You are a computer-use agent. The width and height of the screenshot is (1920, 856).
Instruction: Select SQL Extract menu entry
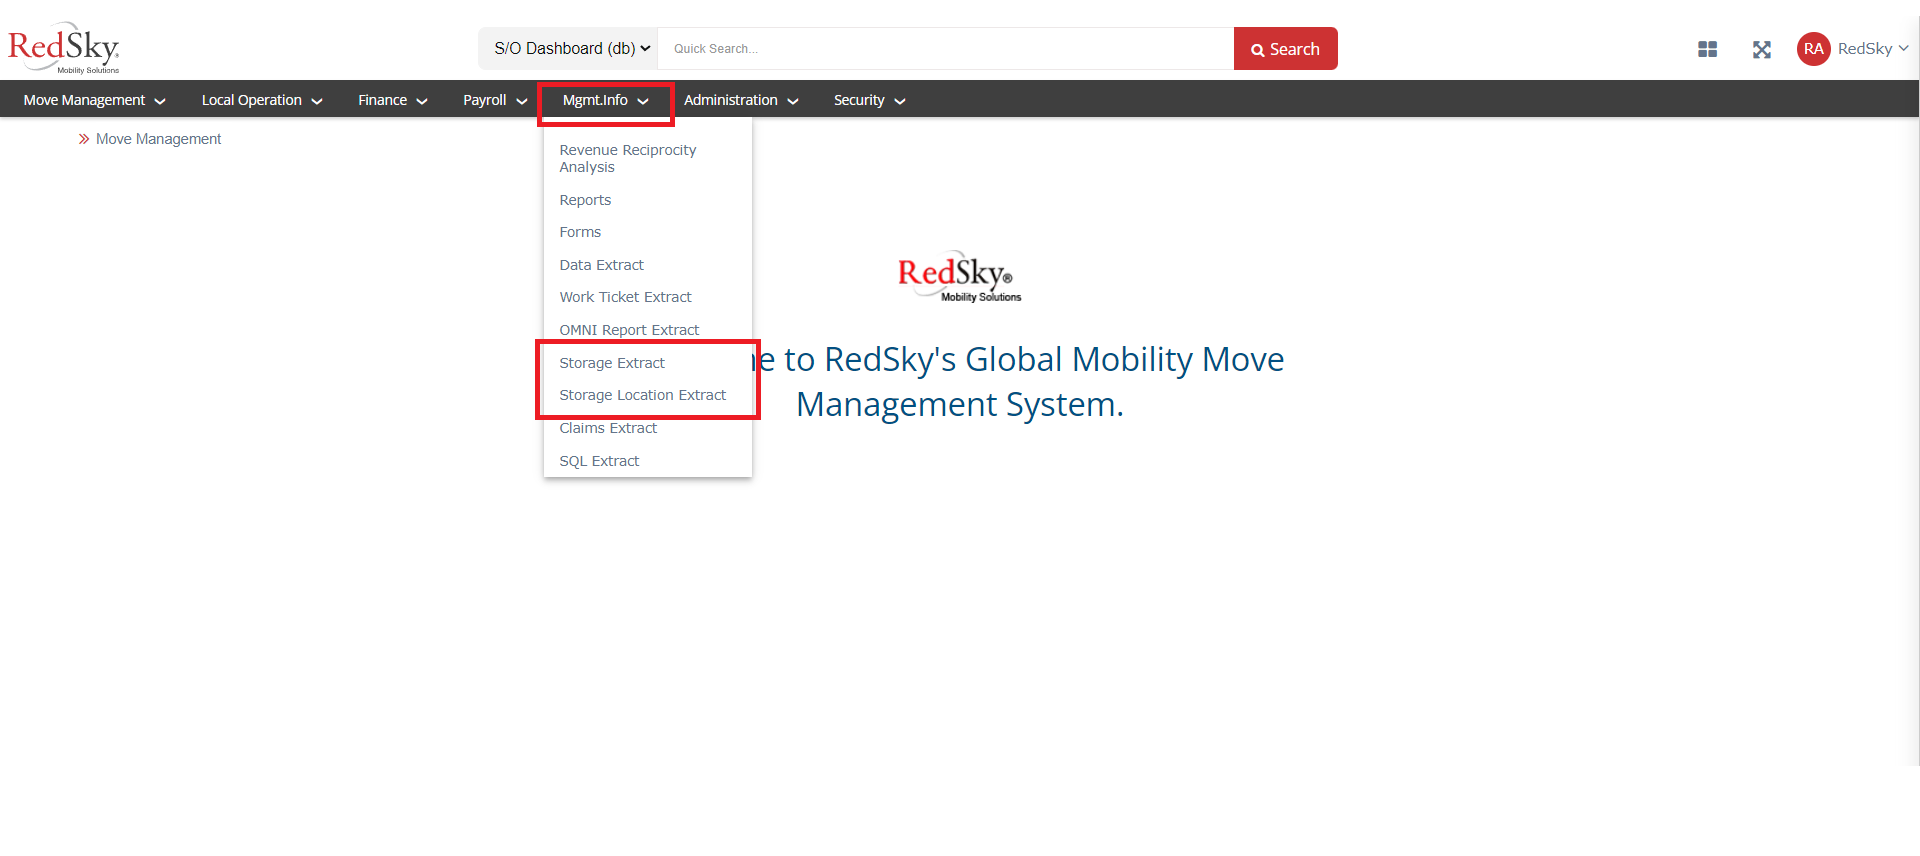click(x=599, y=461)
